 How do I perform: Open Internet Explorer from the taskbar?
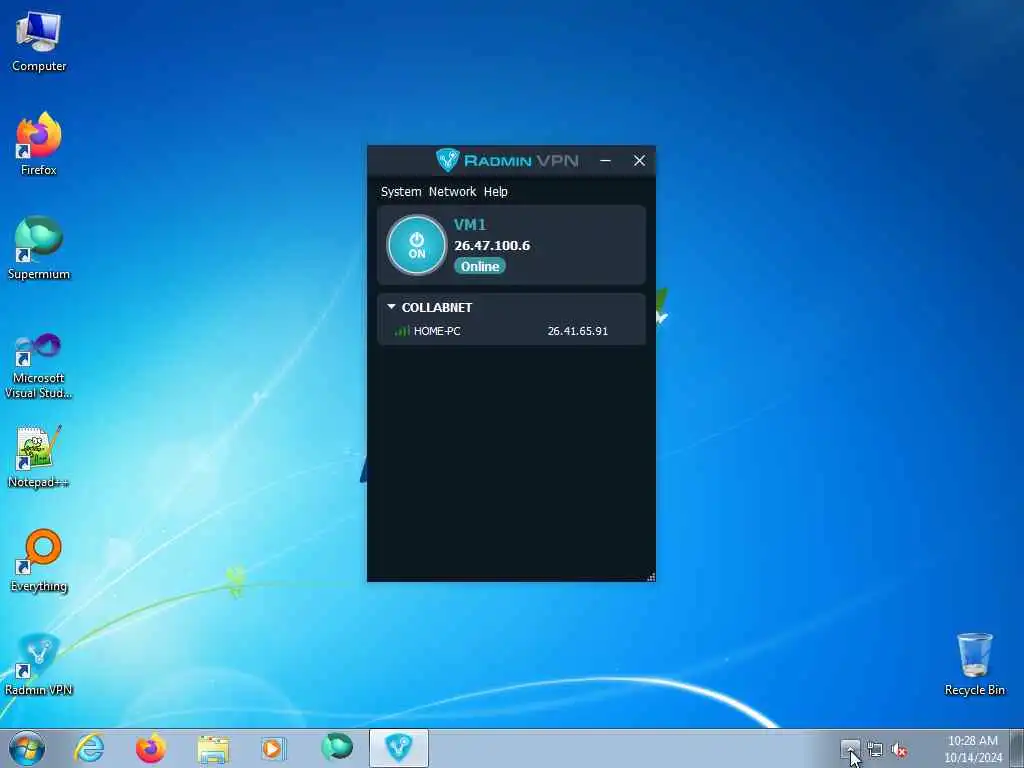click(89, 748)
